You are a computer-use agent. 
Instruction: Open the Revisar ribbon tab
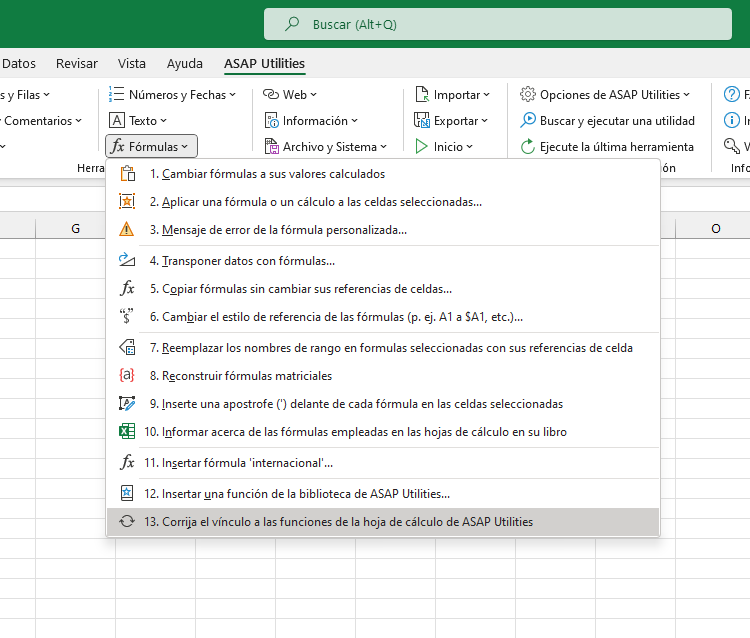(x=77, y=63)
